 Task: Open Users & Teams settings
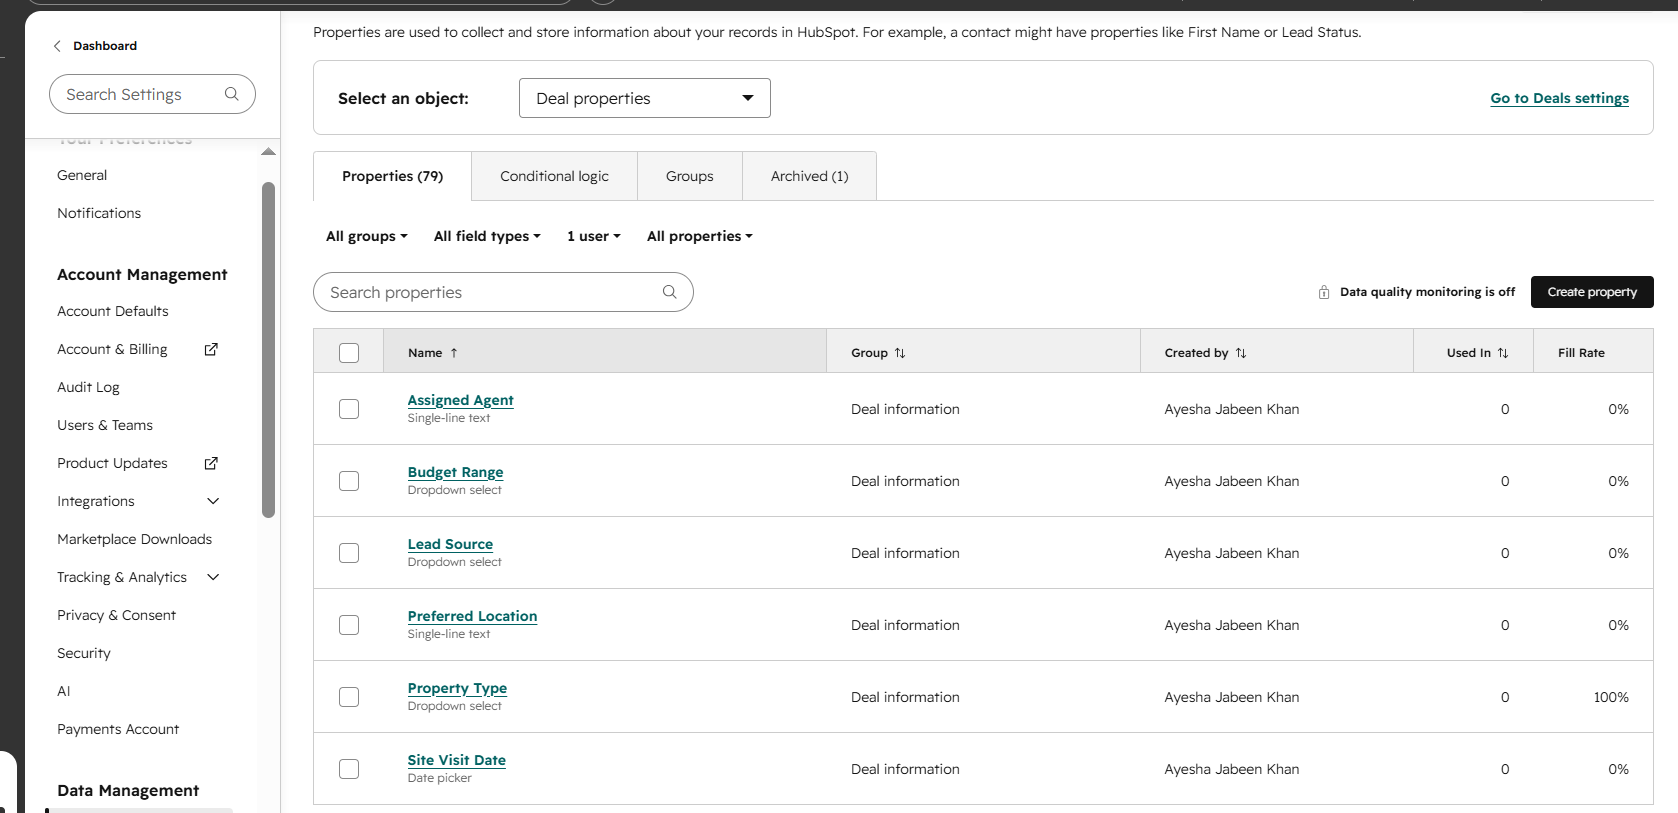click(x=105, y=425)
